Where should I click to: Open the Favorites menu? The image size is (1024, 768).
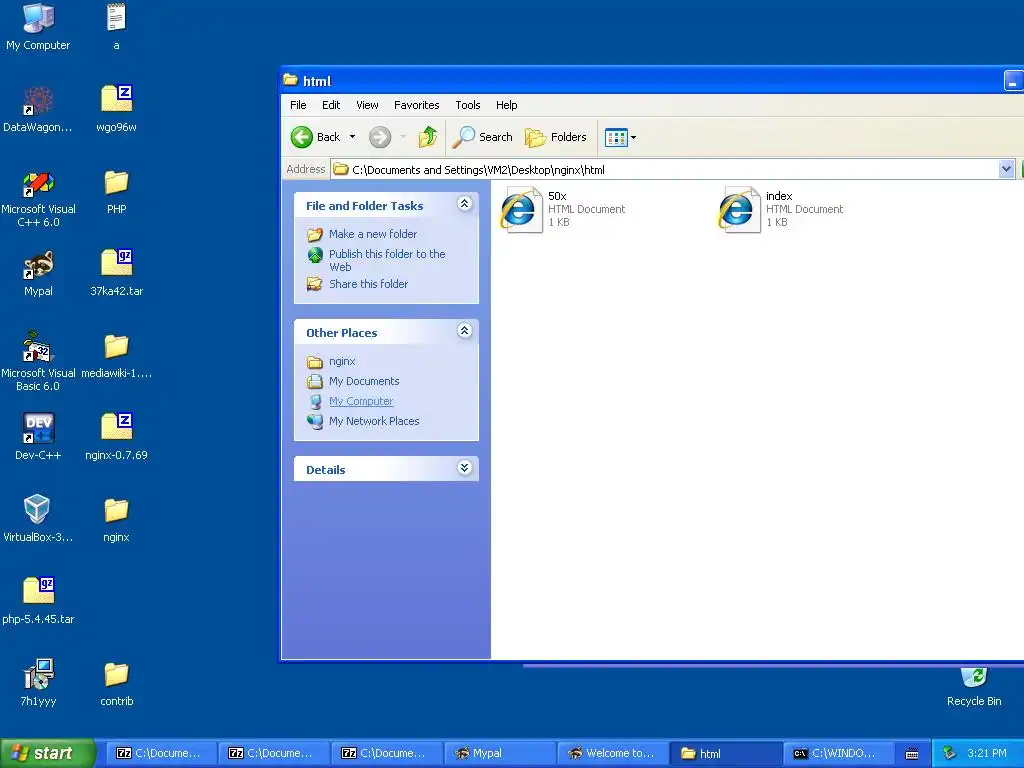(417, 105)
